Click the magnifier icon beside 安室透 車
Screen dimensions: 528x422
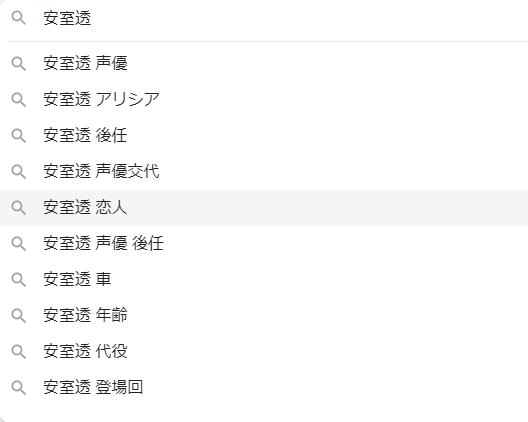19,280
